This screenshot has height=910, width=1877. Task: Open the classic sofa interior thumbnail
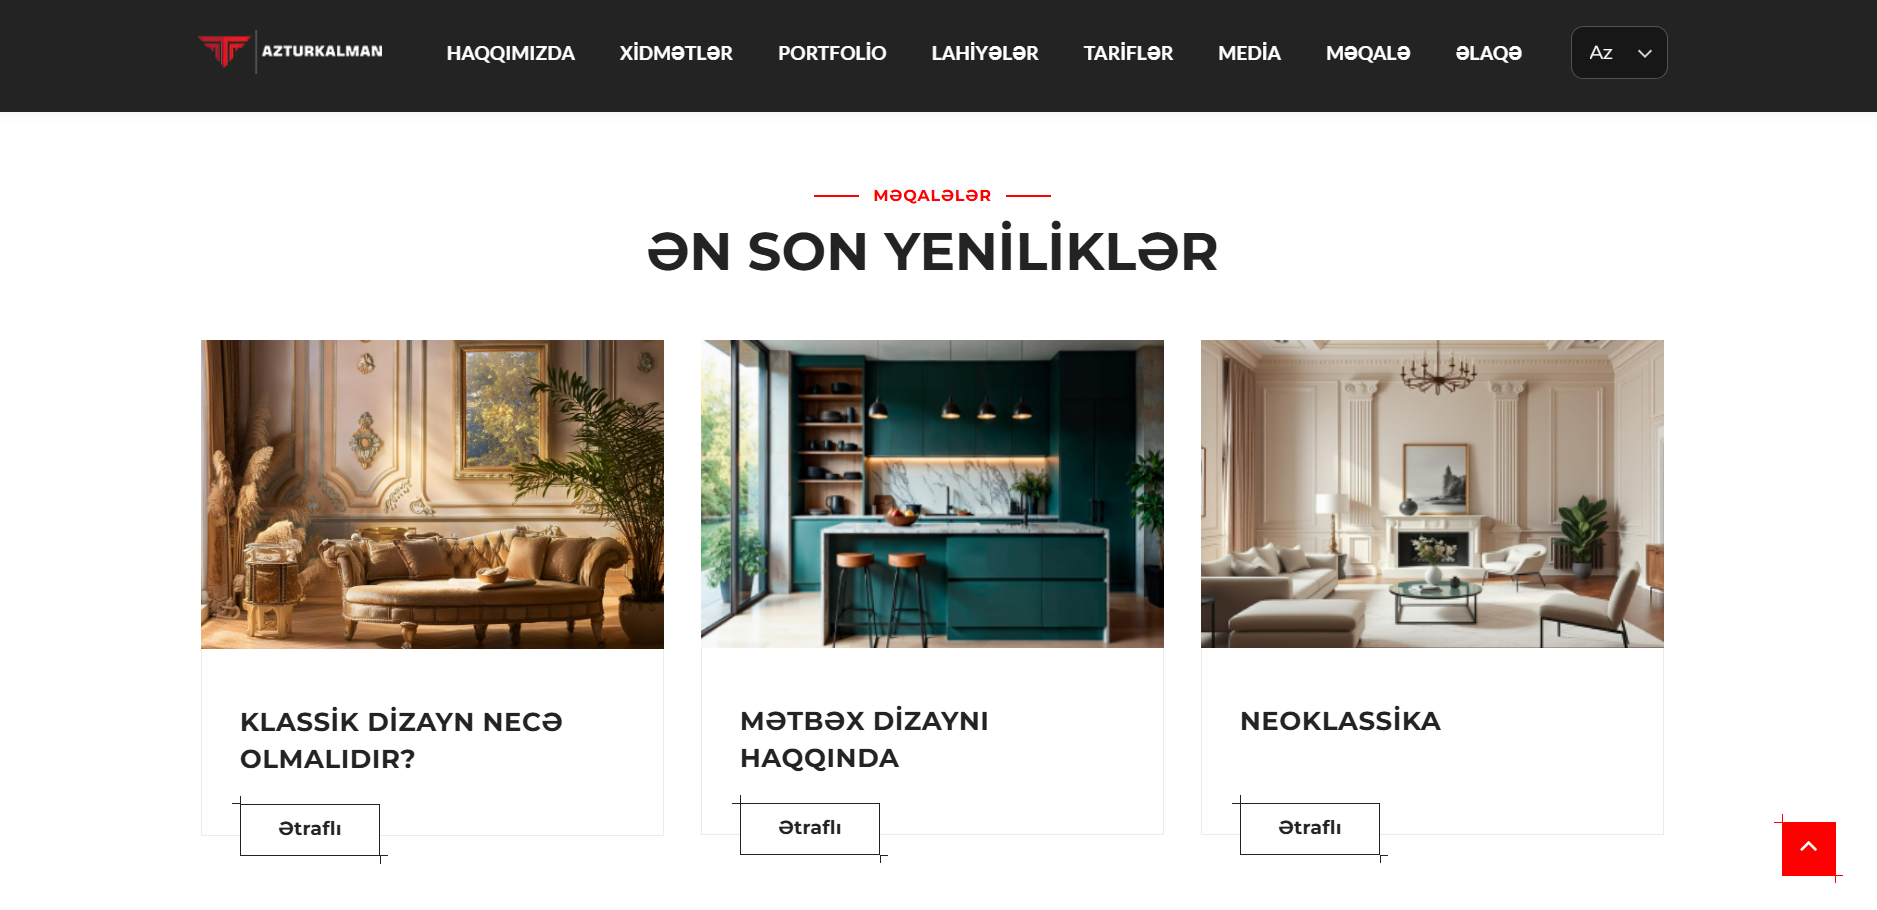coord(432,494)
